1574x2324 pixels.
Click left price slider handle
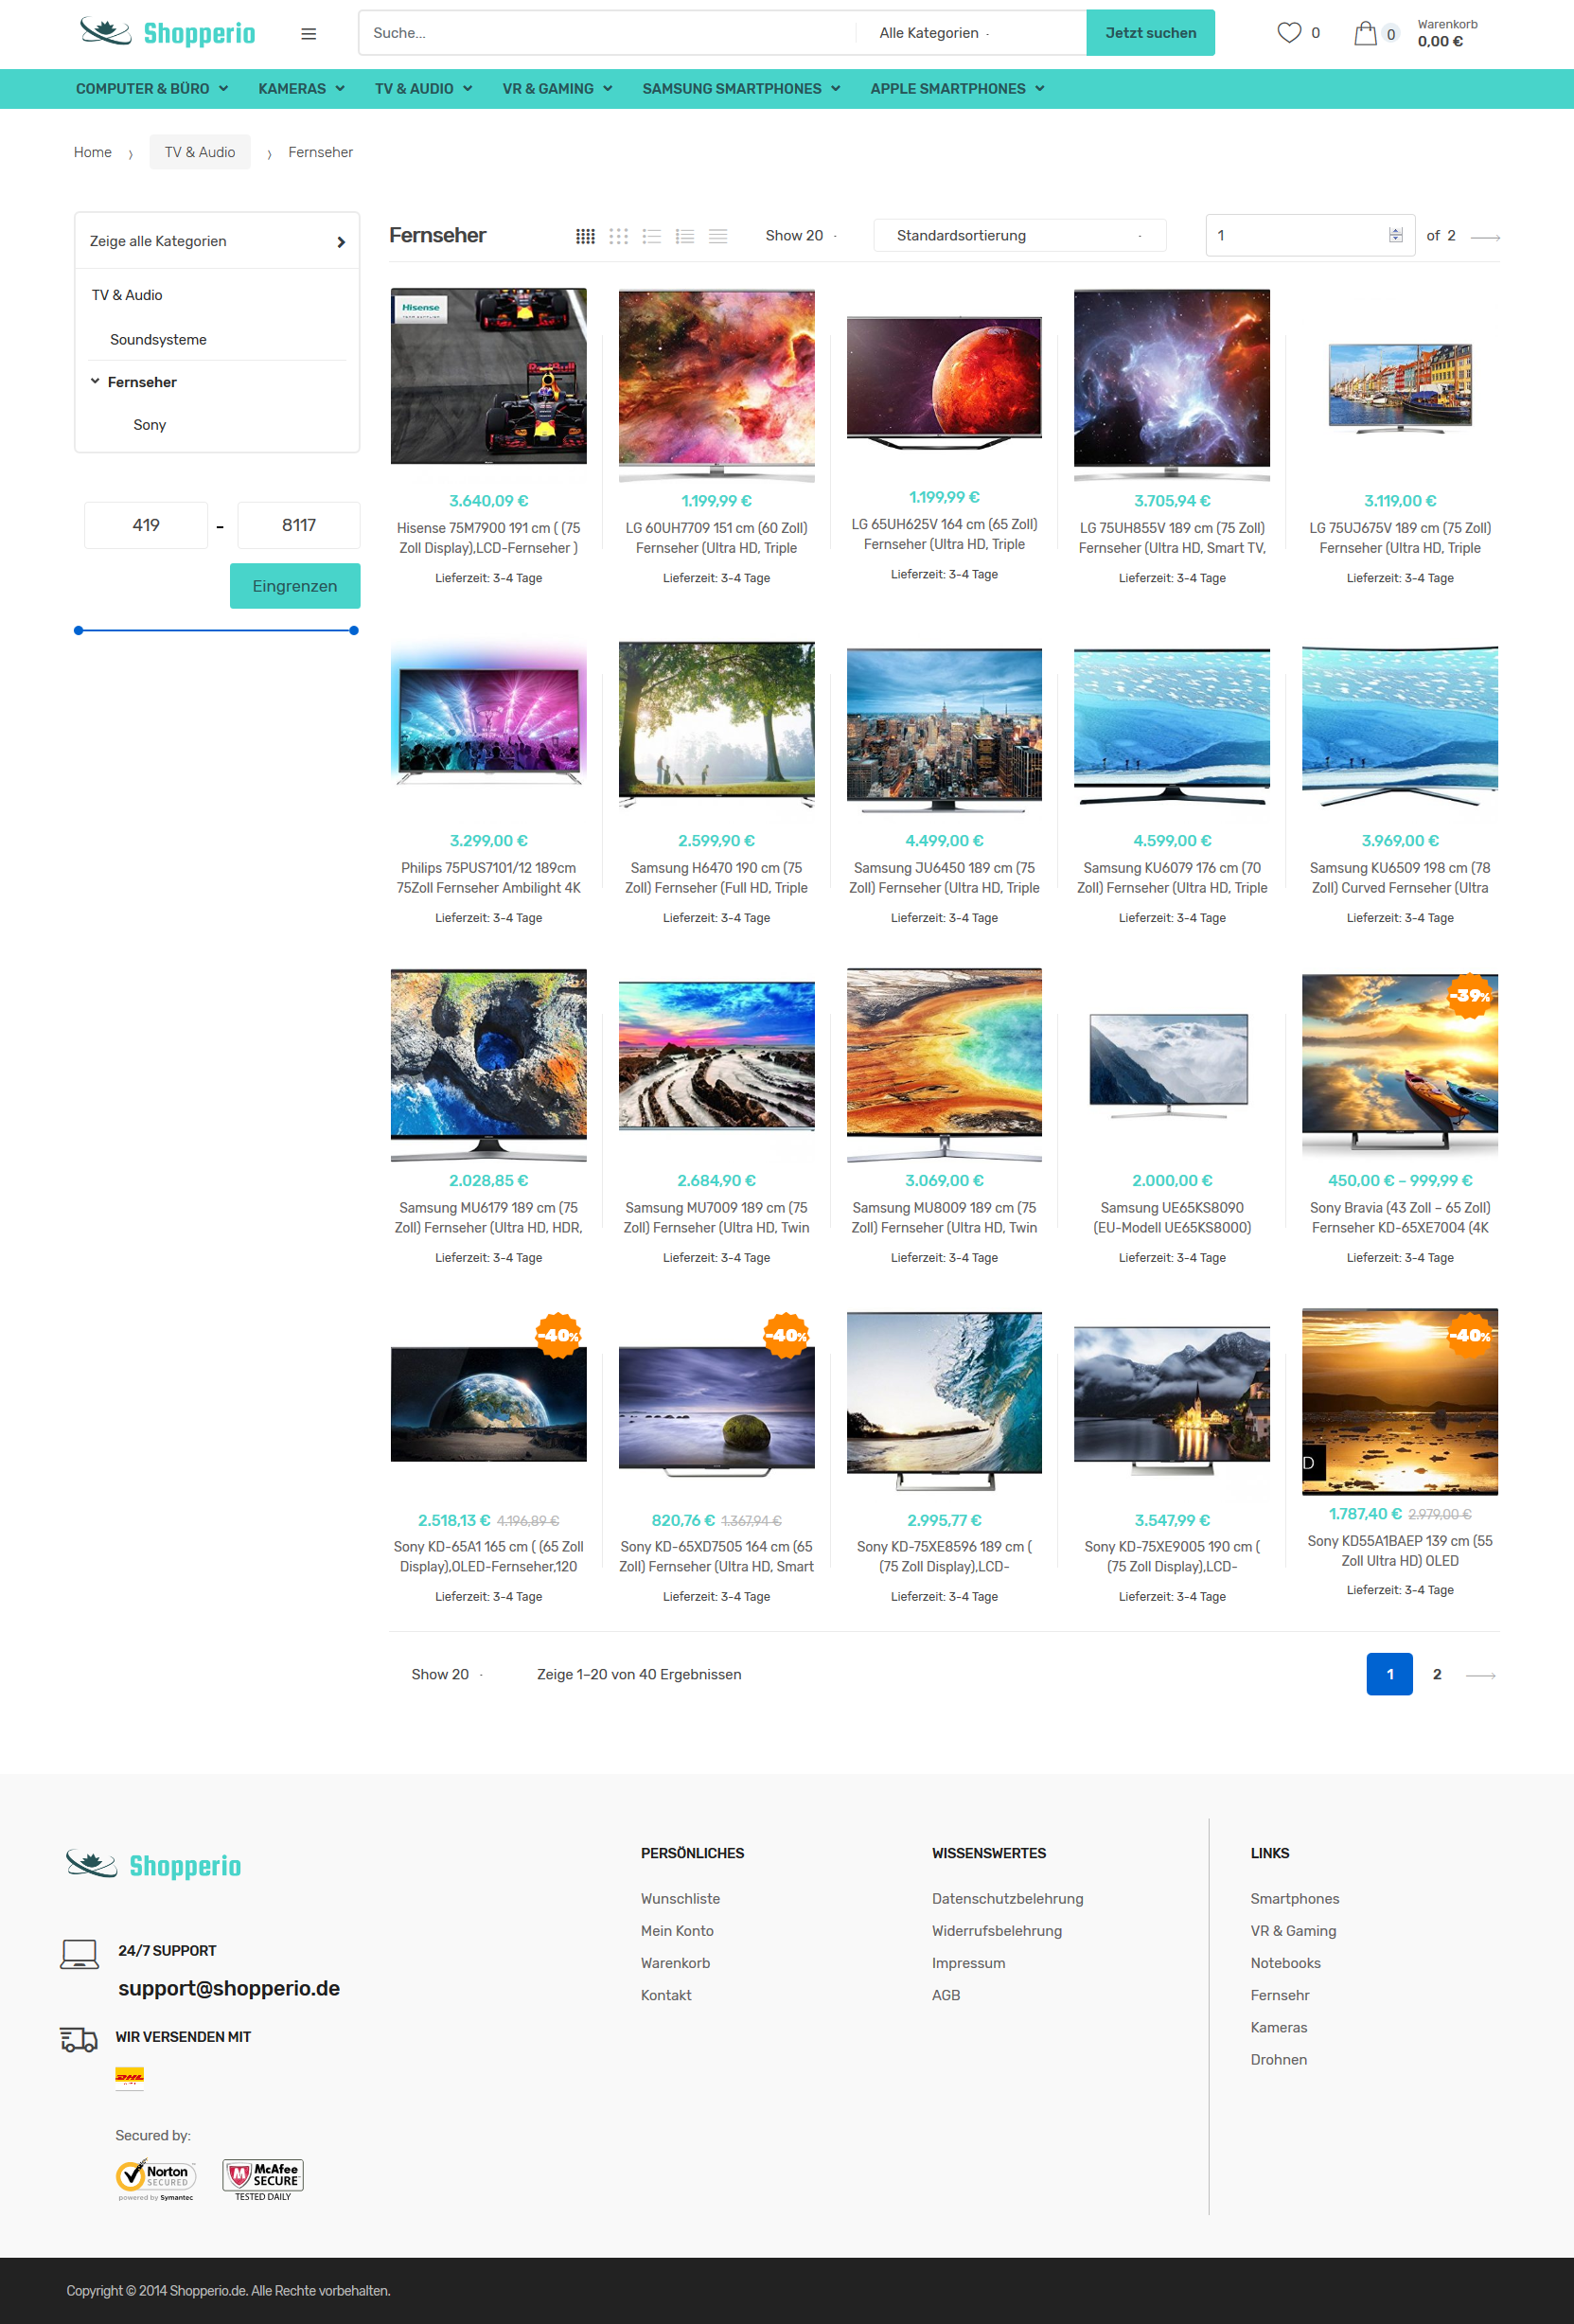point(79,631)
